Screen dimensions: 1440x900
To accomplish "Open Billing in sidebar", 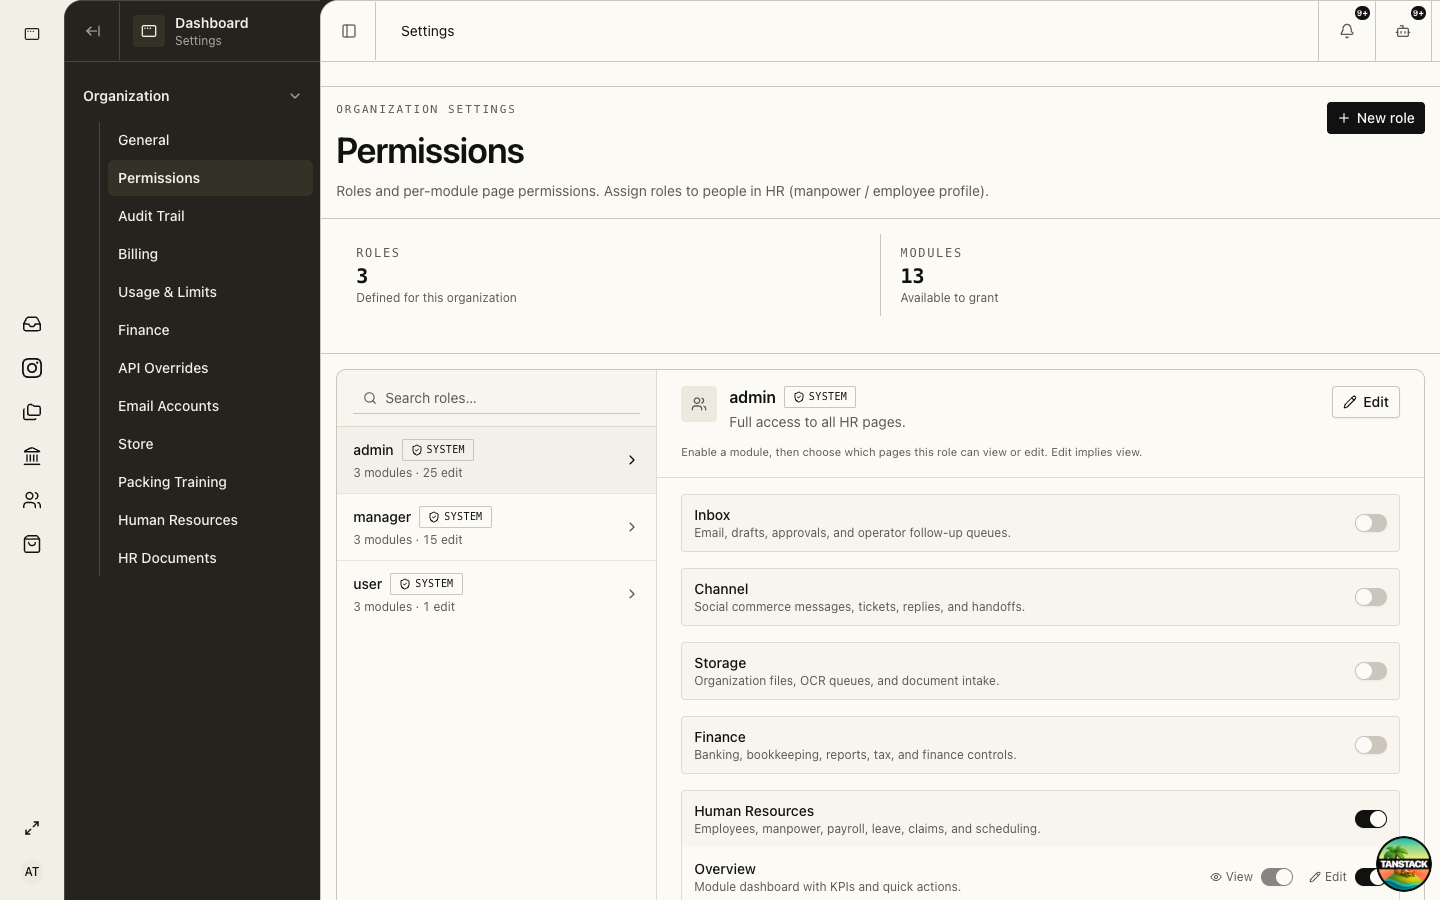I will [210, 254].
